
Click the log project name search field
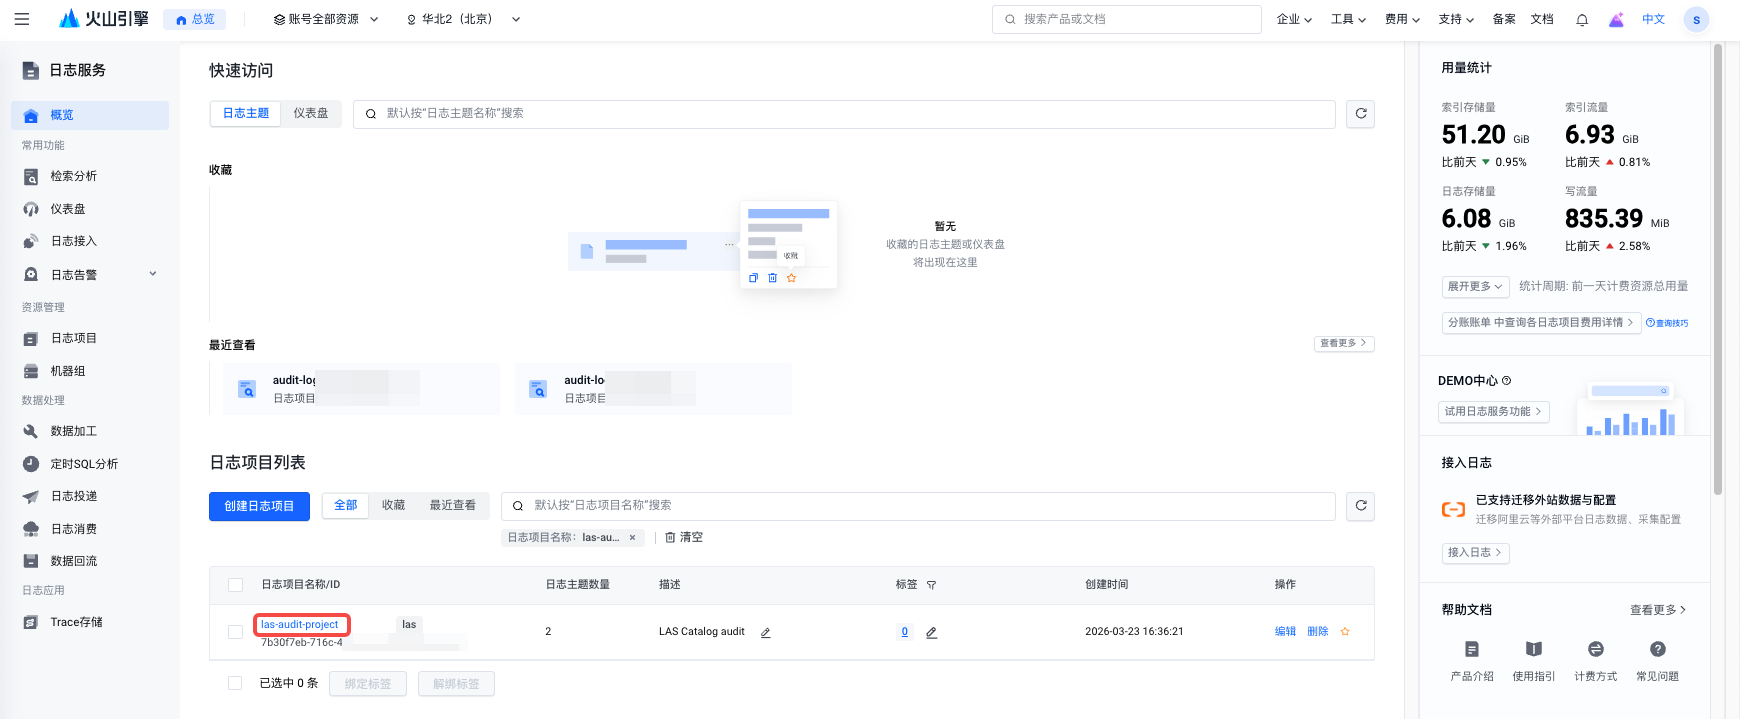pos(920,506)
